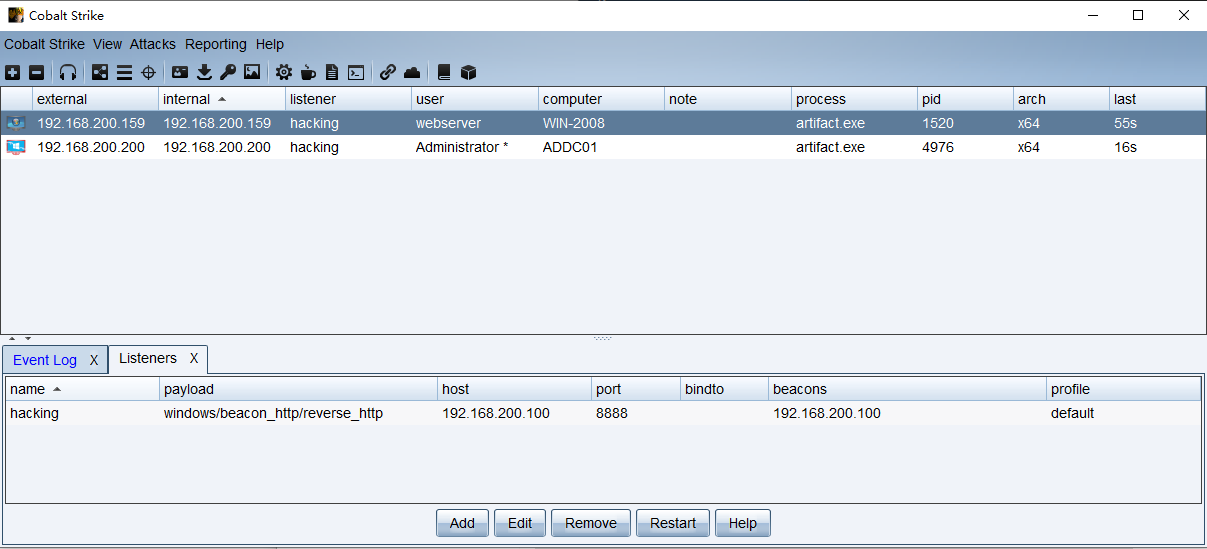Click the disconnect from team server minus icon

click(x=36, y=72)
